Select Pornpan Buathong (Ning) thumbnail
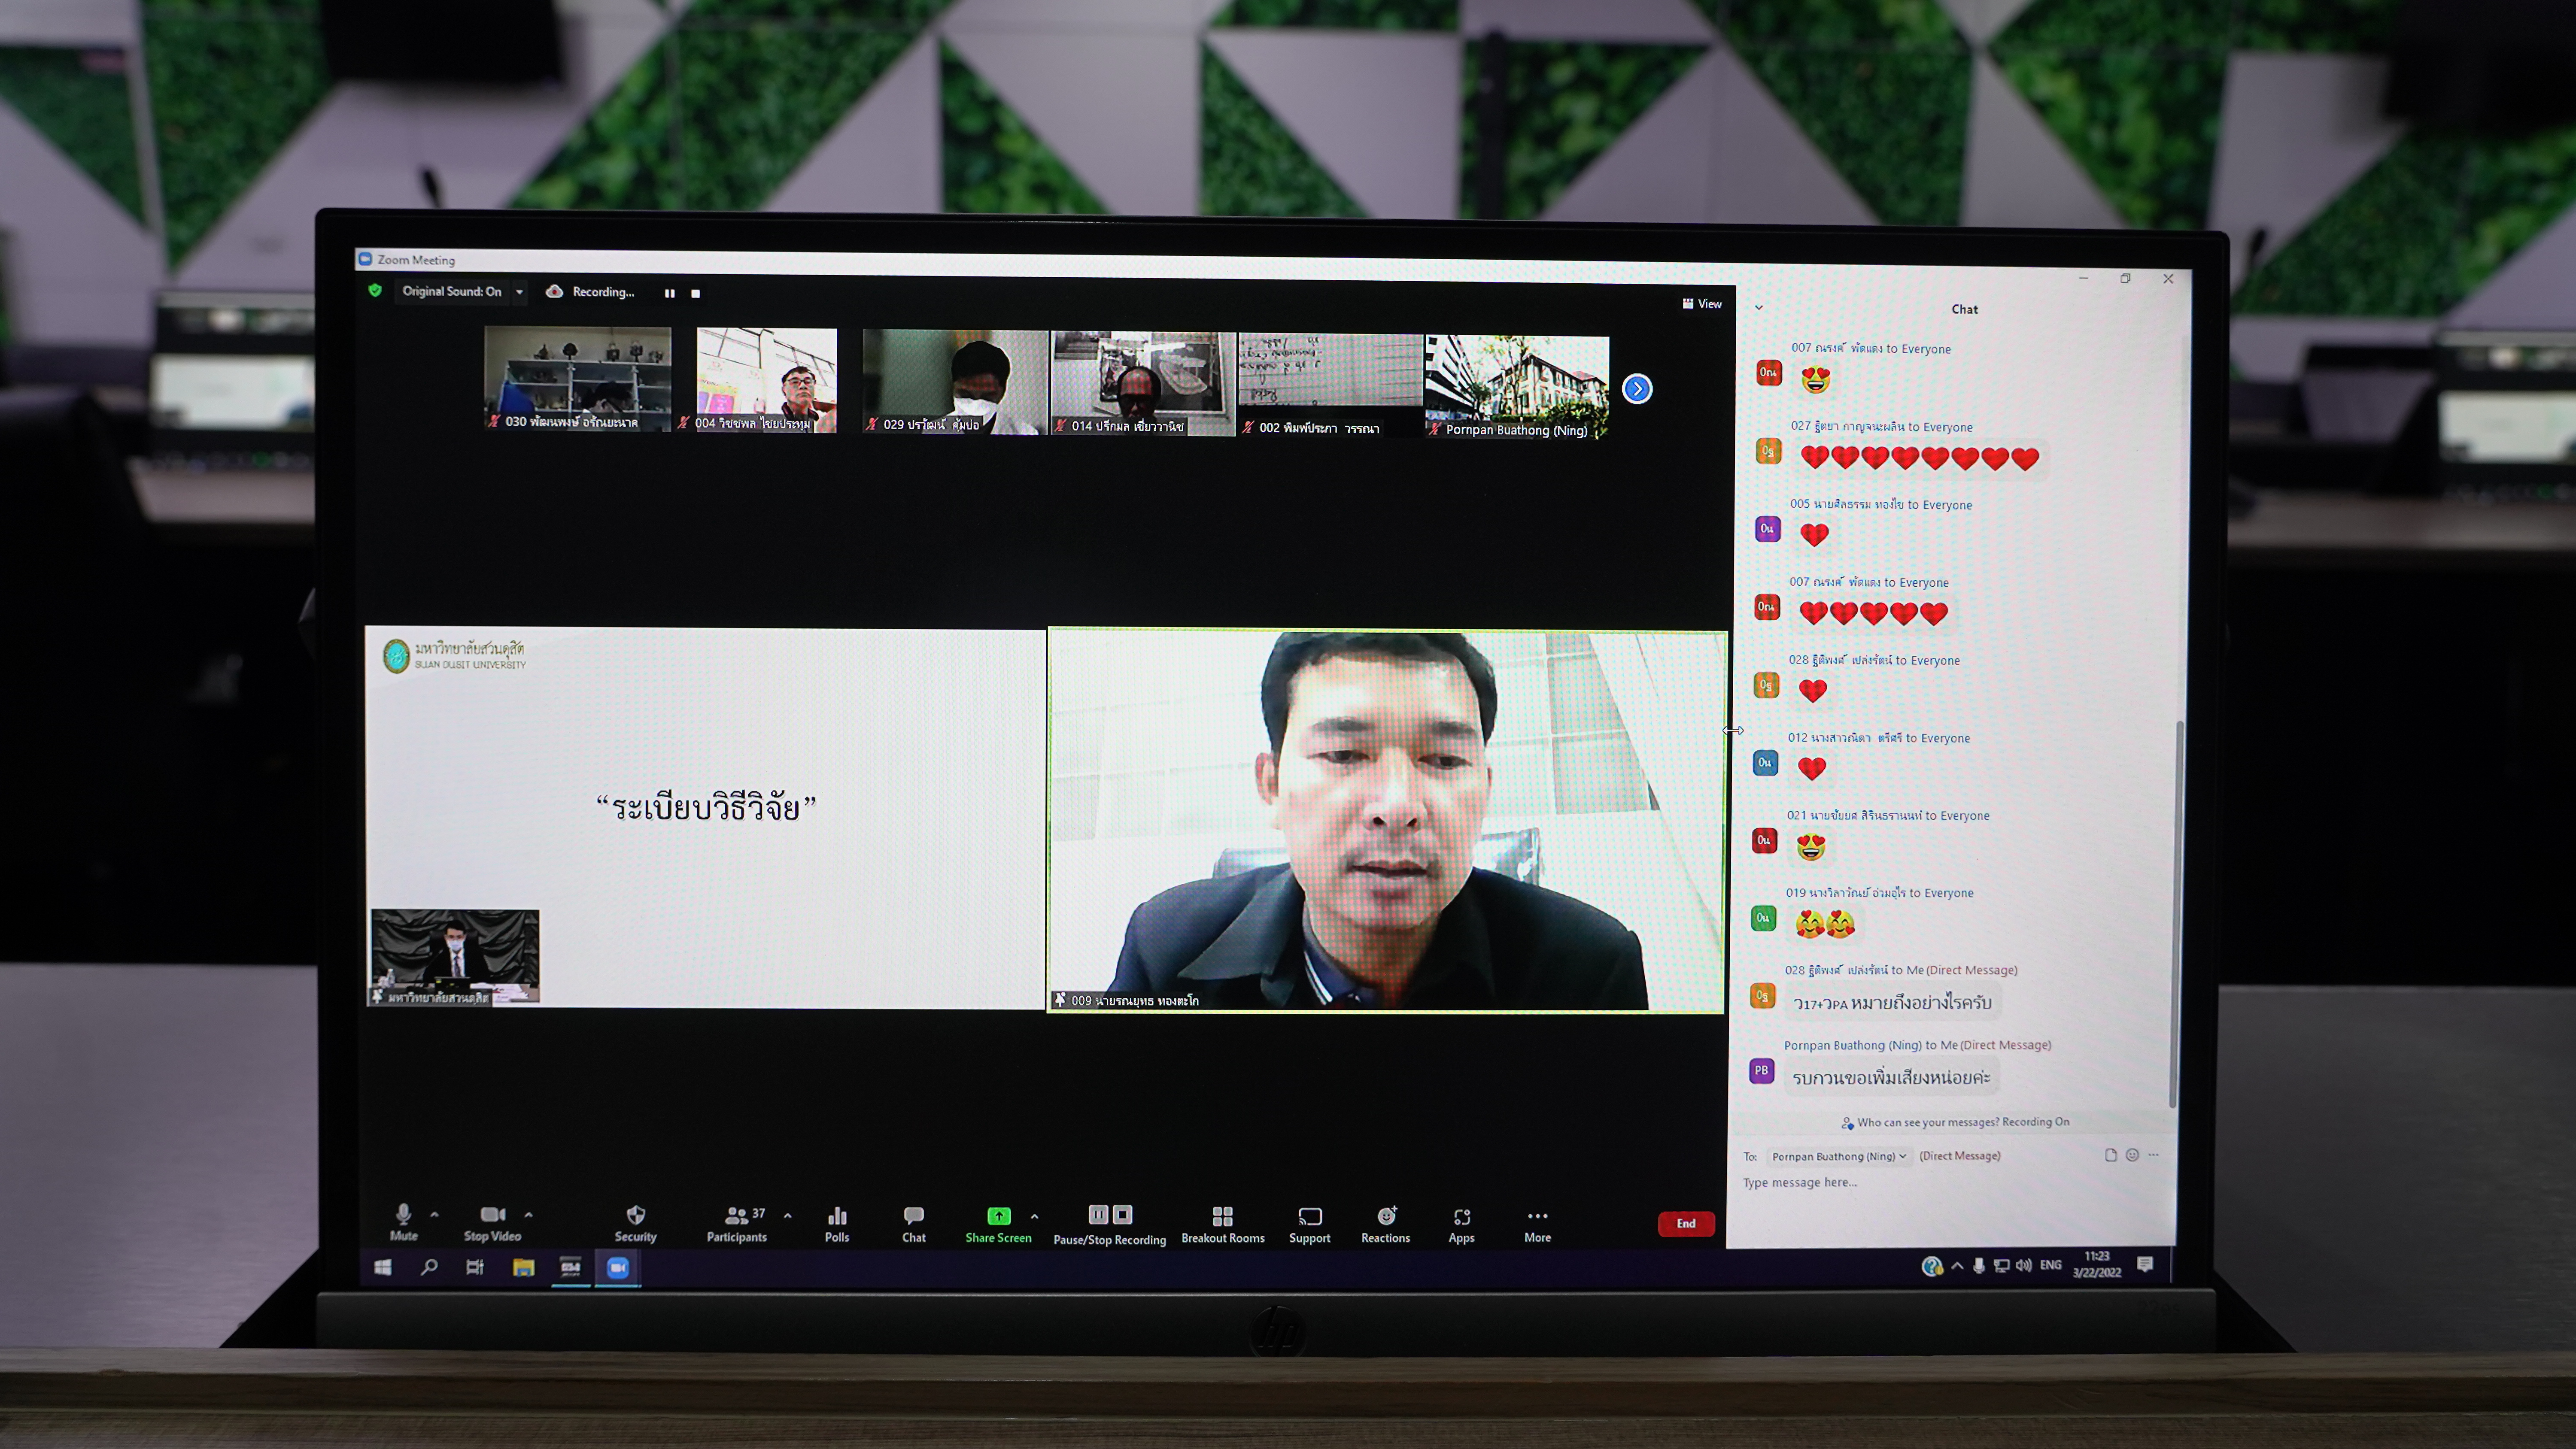 [1516, 387]
